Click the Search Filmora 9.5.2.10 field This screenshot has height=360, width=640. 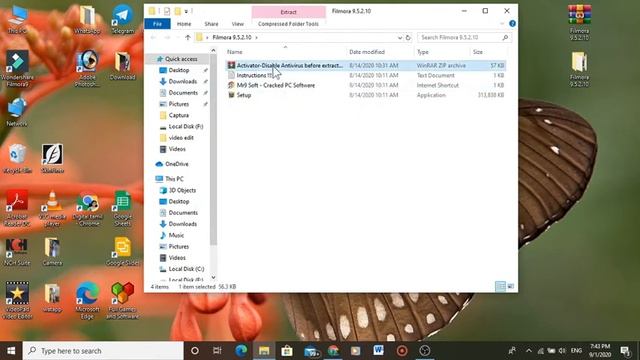coord(464,38)
